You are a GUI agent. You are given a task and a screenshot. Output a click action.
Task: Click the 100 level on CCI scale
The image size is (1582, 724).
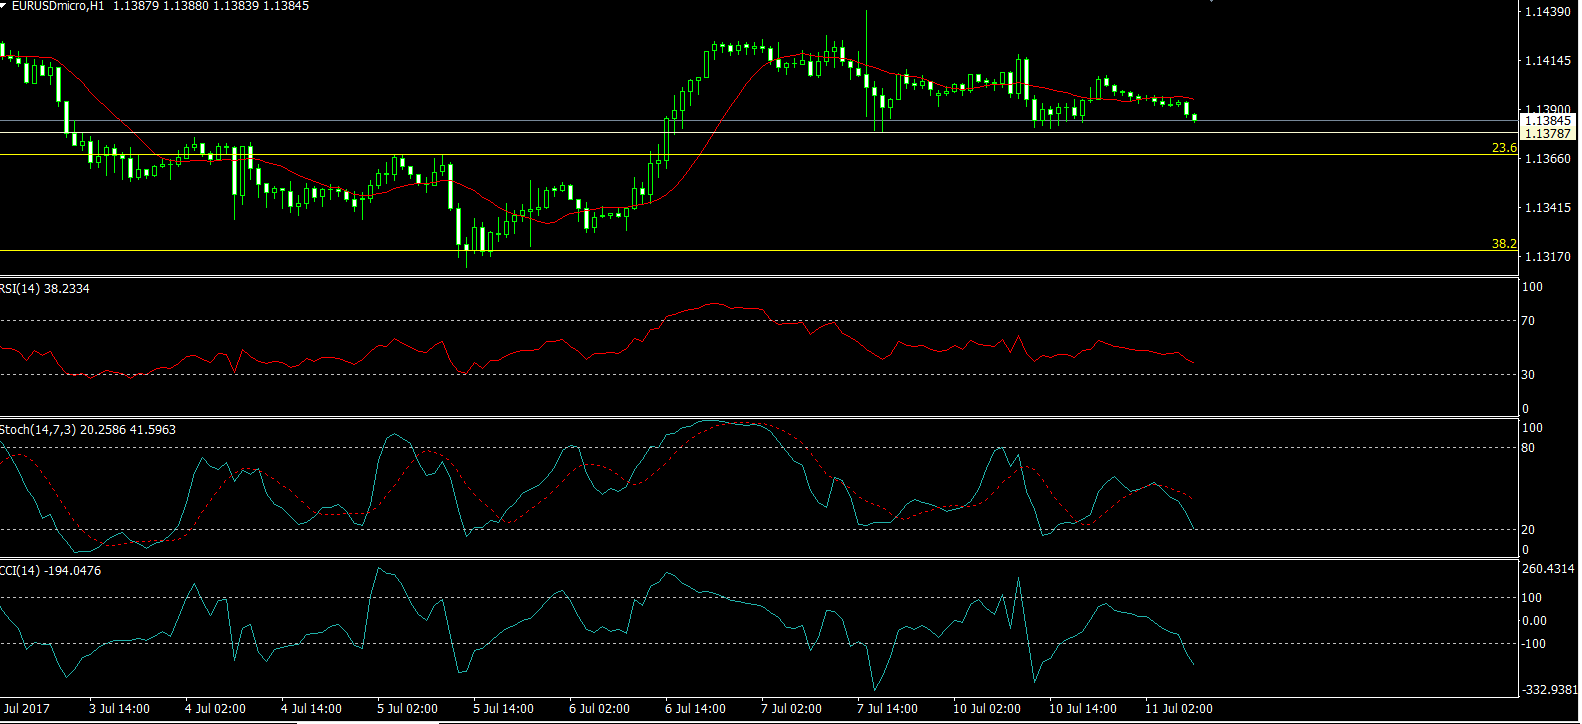(x=1532, y=597)
